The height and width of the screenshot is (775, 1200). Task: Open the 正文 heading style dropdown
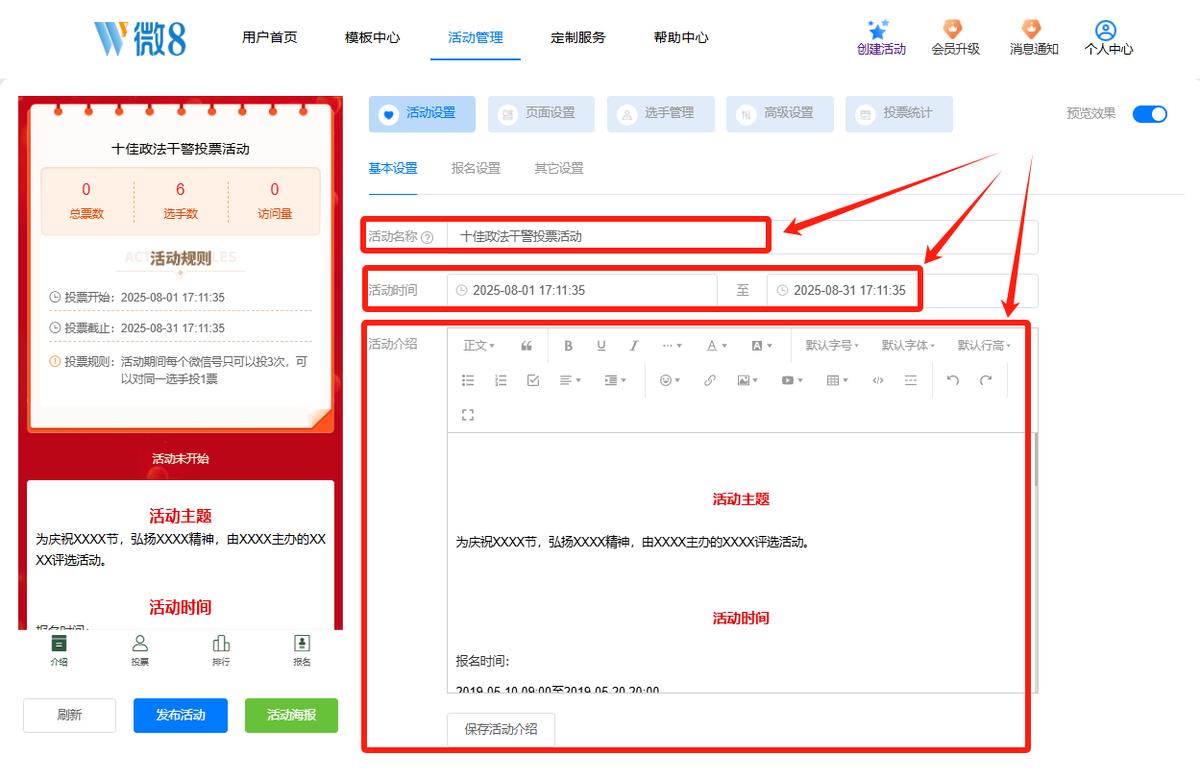tap(479, 346)
